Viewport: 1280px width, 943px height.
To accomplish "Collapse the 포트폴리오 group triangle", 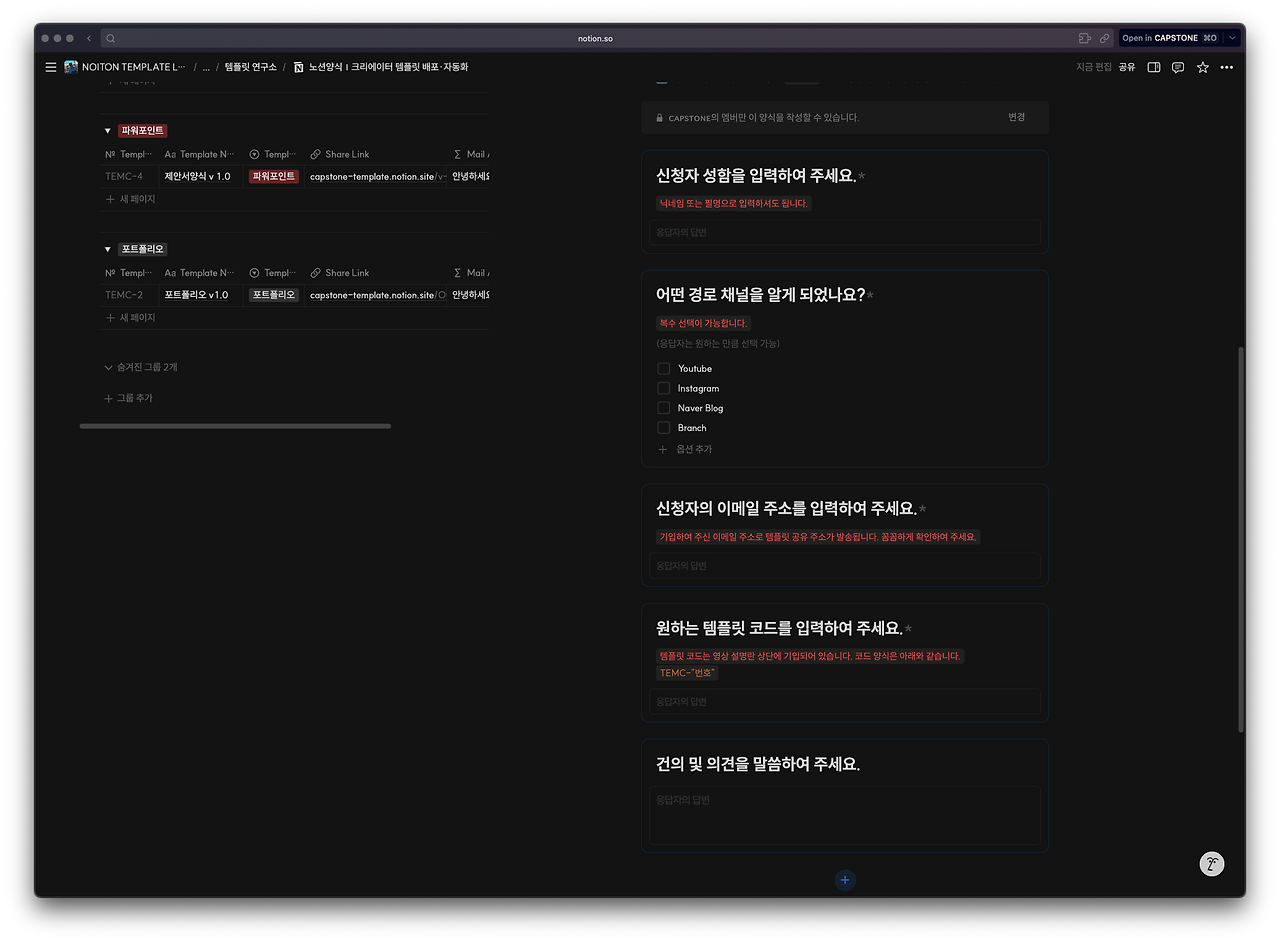I will tap(107, 249).
